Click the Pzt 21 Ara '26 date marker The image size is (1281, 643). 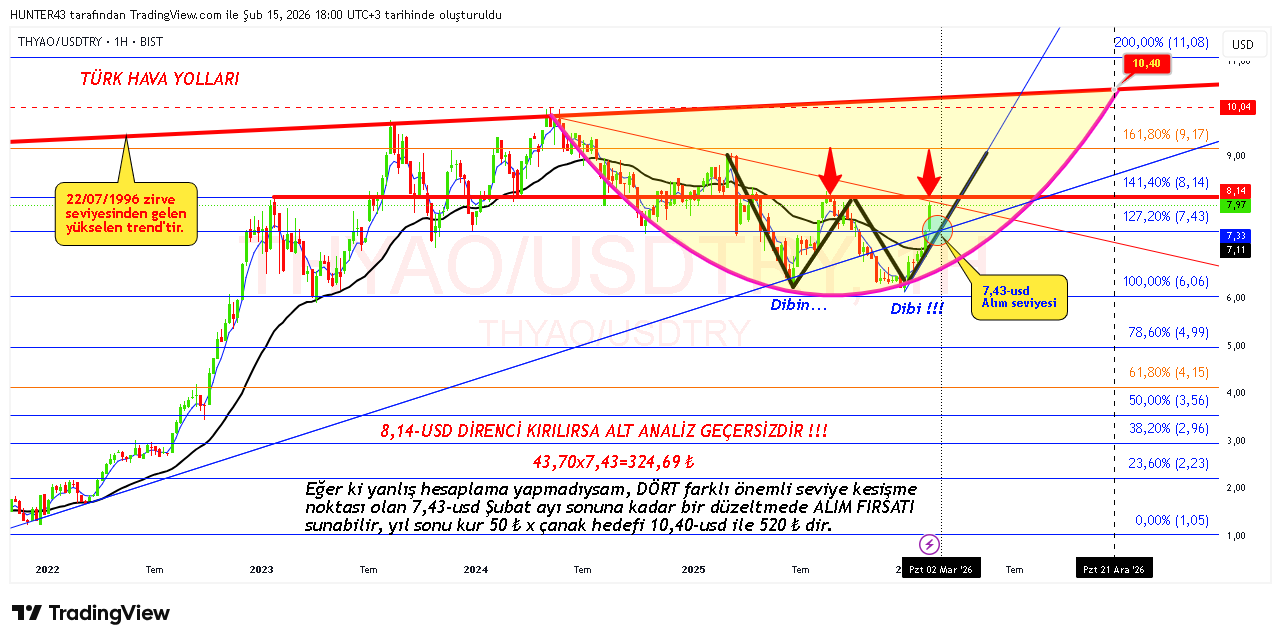pos(1114,569)
